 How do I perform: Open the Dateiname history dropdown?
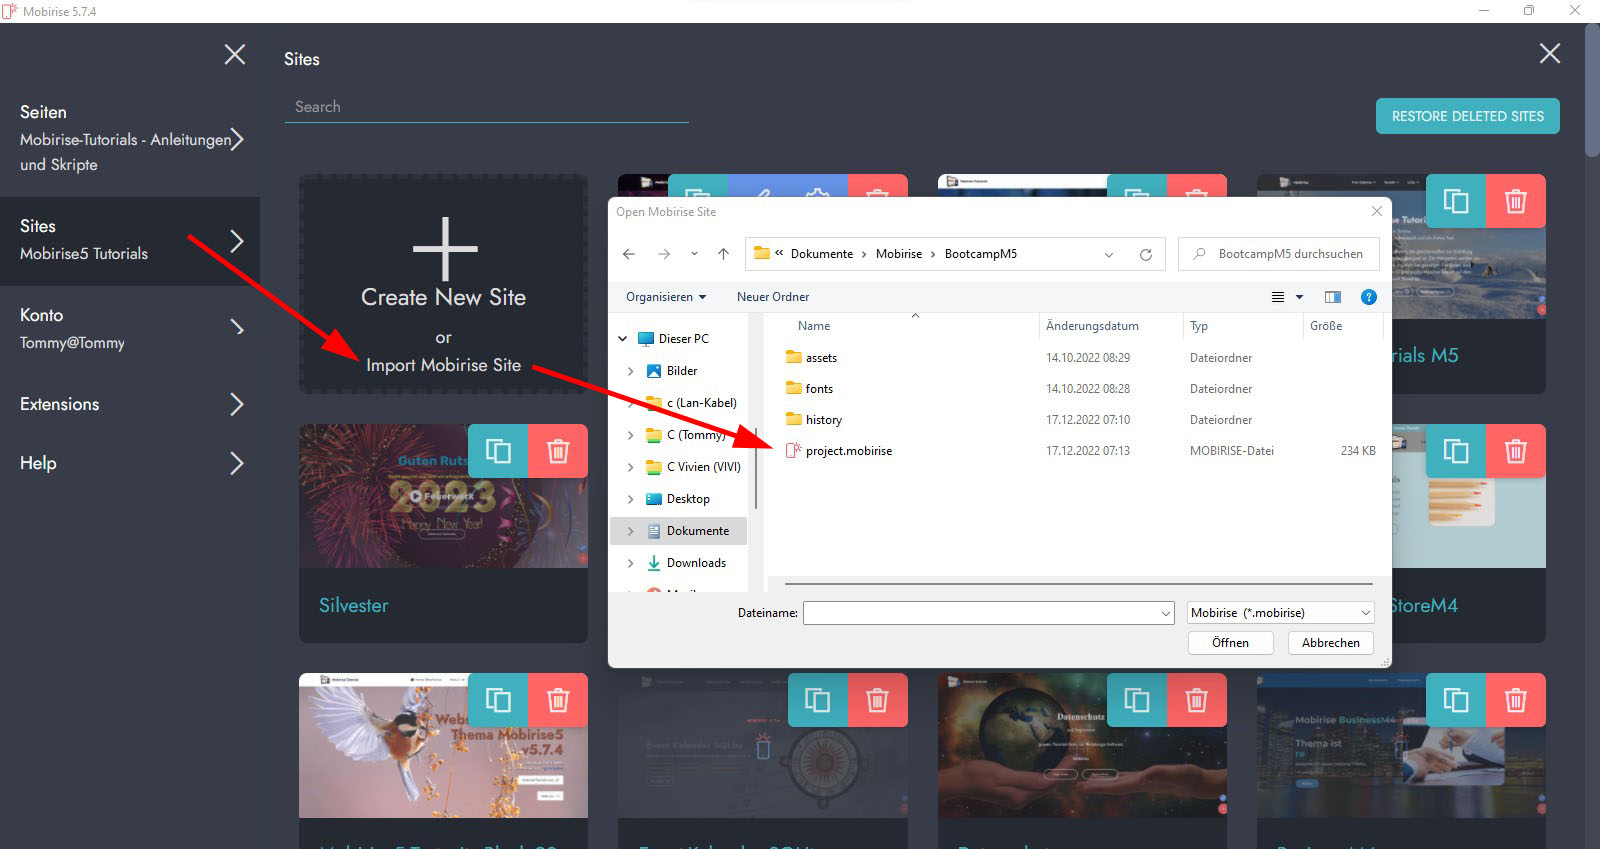pos(1166,613)
